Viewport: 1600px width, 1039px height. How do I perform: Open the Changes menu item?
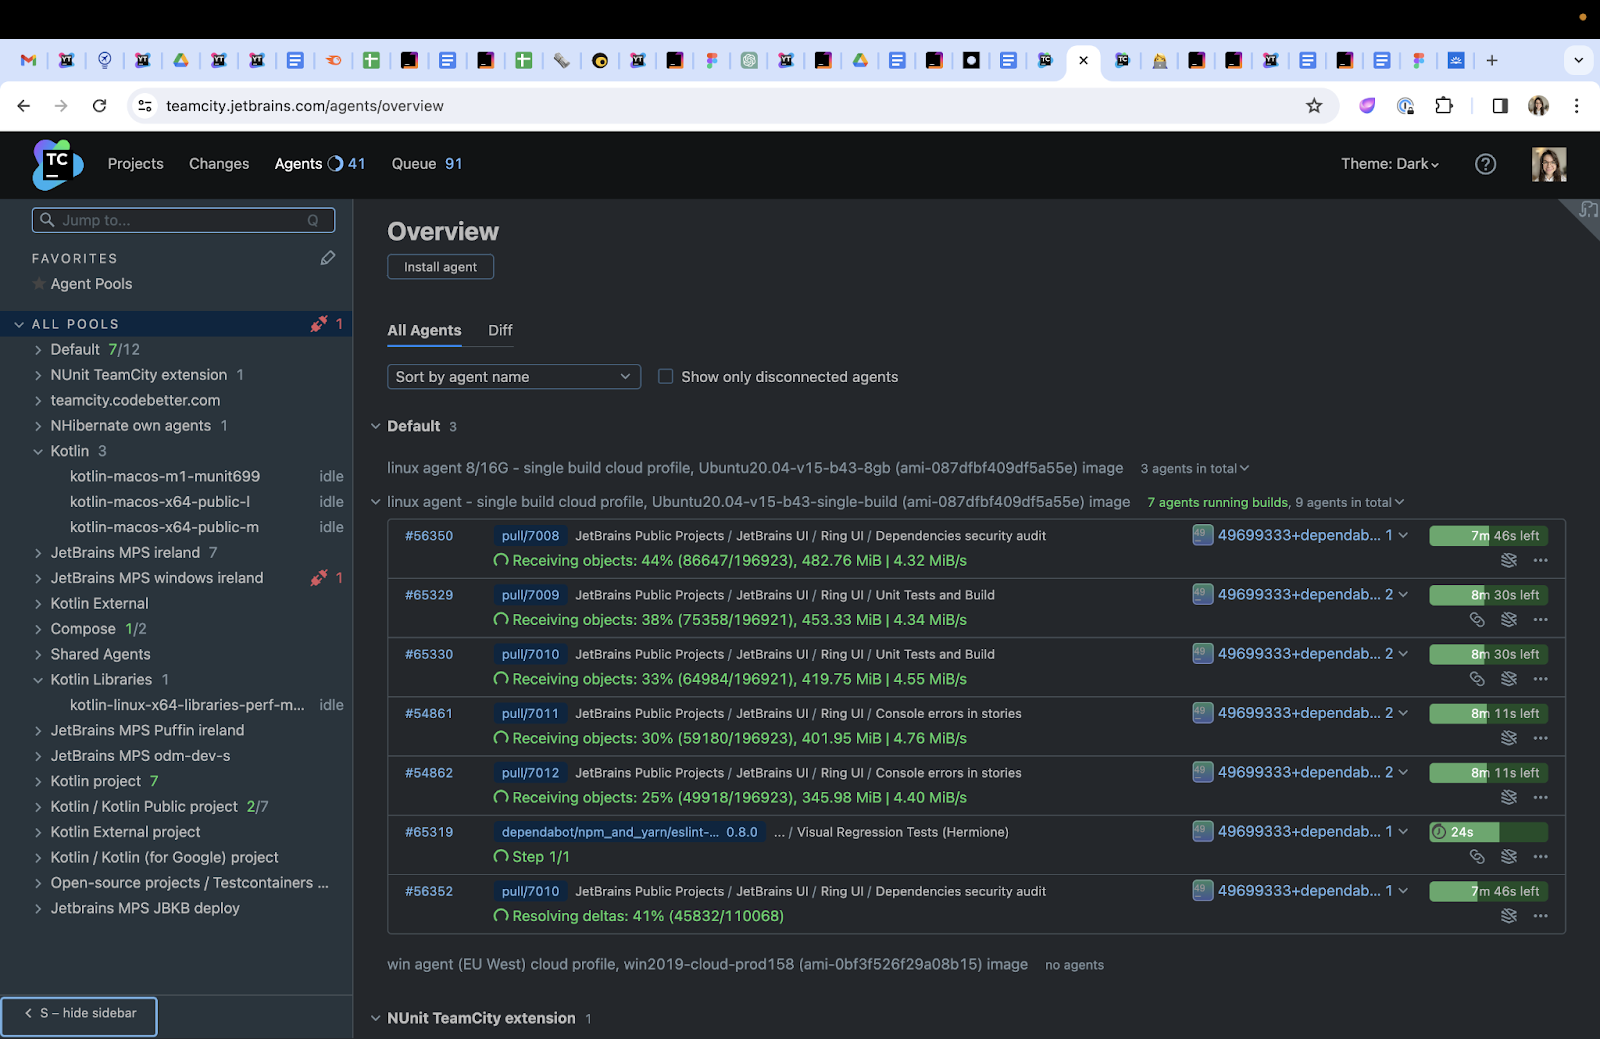coord(219,164)
